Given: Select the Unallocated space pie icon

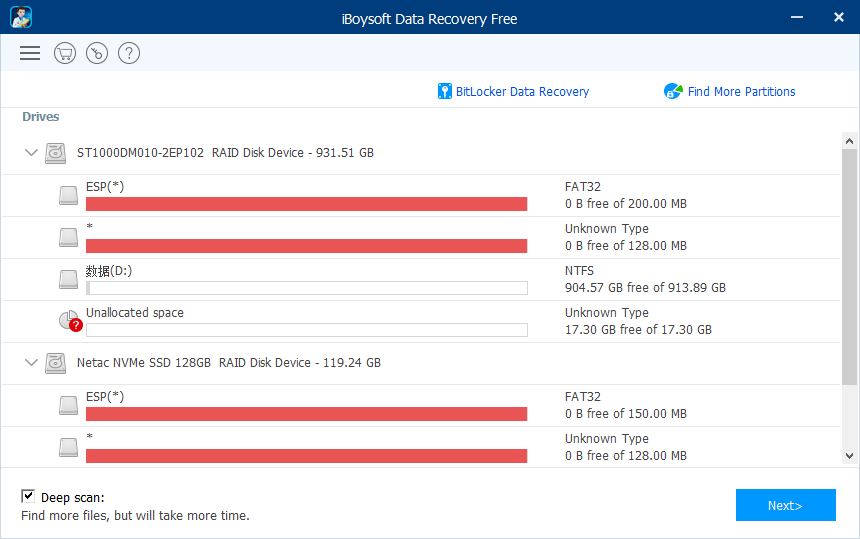Looking at the screenshot, I should click(69, 321).
